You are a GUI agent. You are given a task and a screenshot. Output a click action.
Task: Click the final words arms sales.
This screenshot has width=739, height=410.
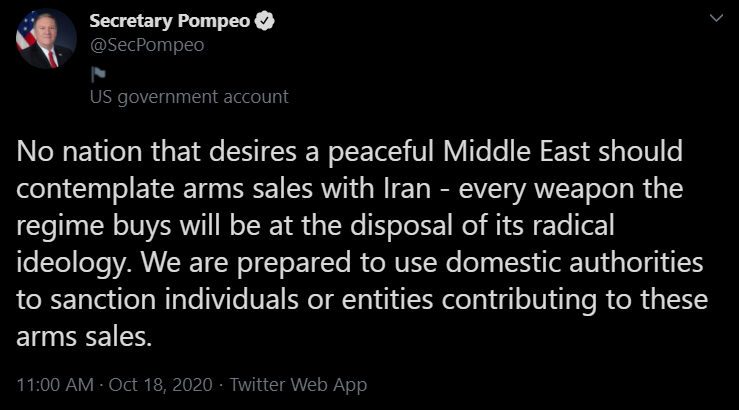pyautogui.click(x=85, y=337)
